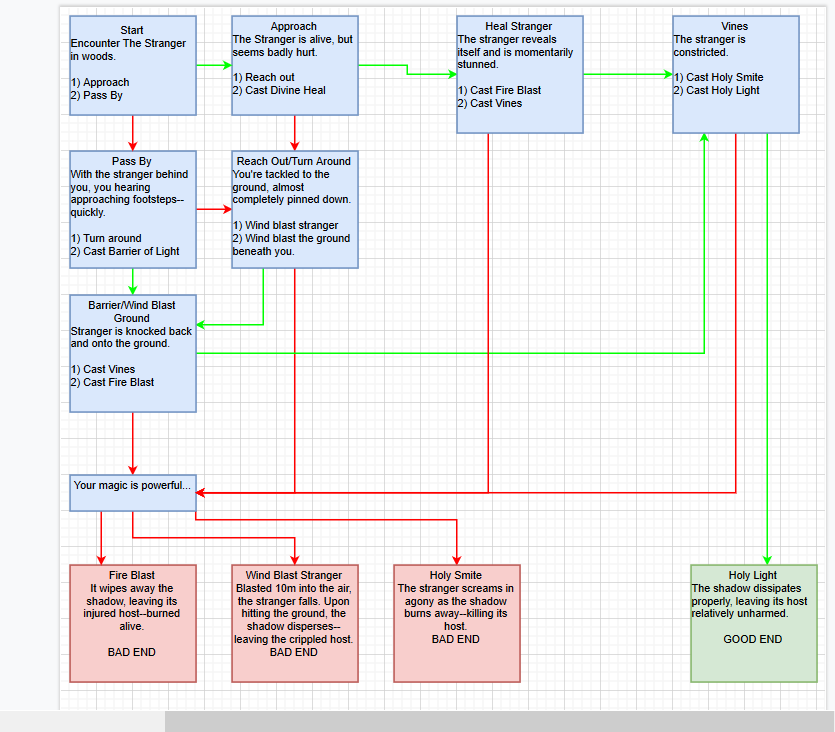This screenshot has height=732, width=835.
Task: Select the Vines node box
Action: pyautogui.click(x=735, y=75)
